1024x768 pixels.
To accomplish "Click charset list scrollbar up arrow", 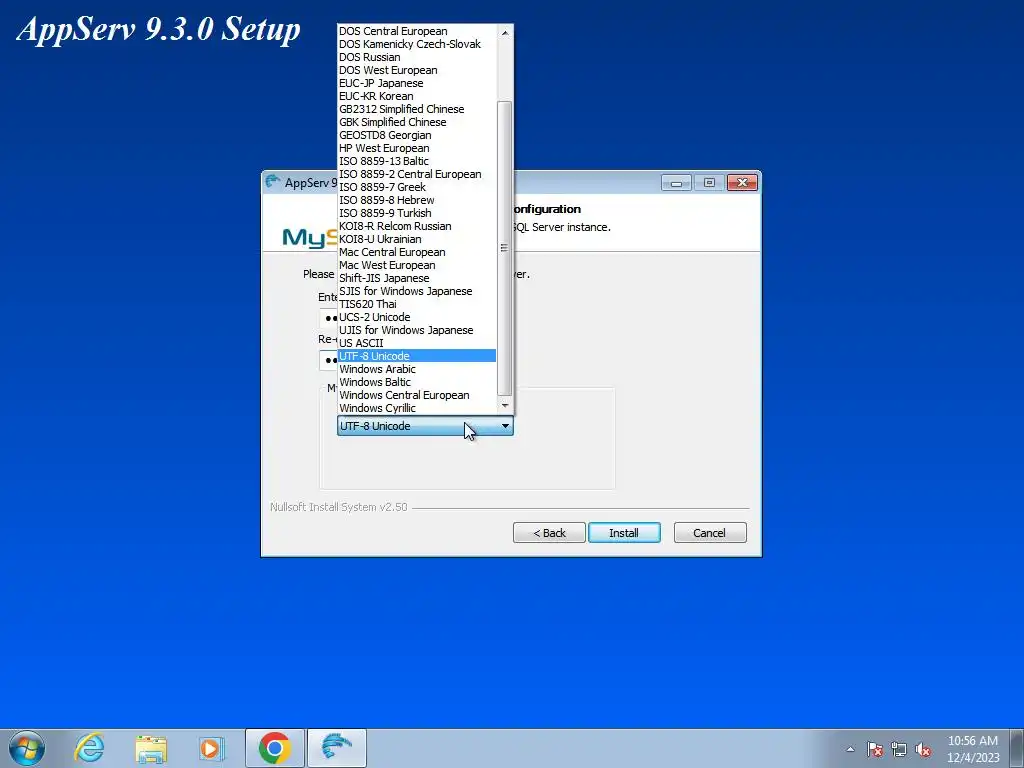I will pos(505,32).
